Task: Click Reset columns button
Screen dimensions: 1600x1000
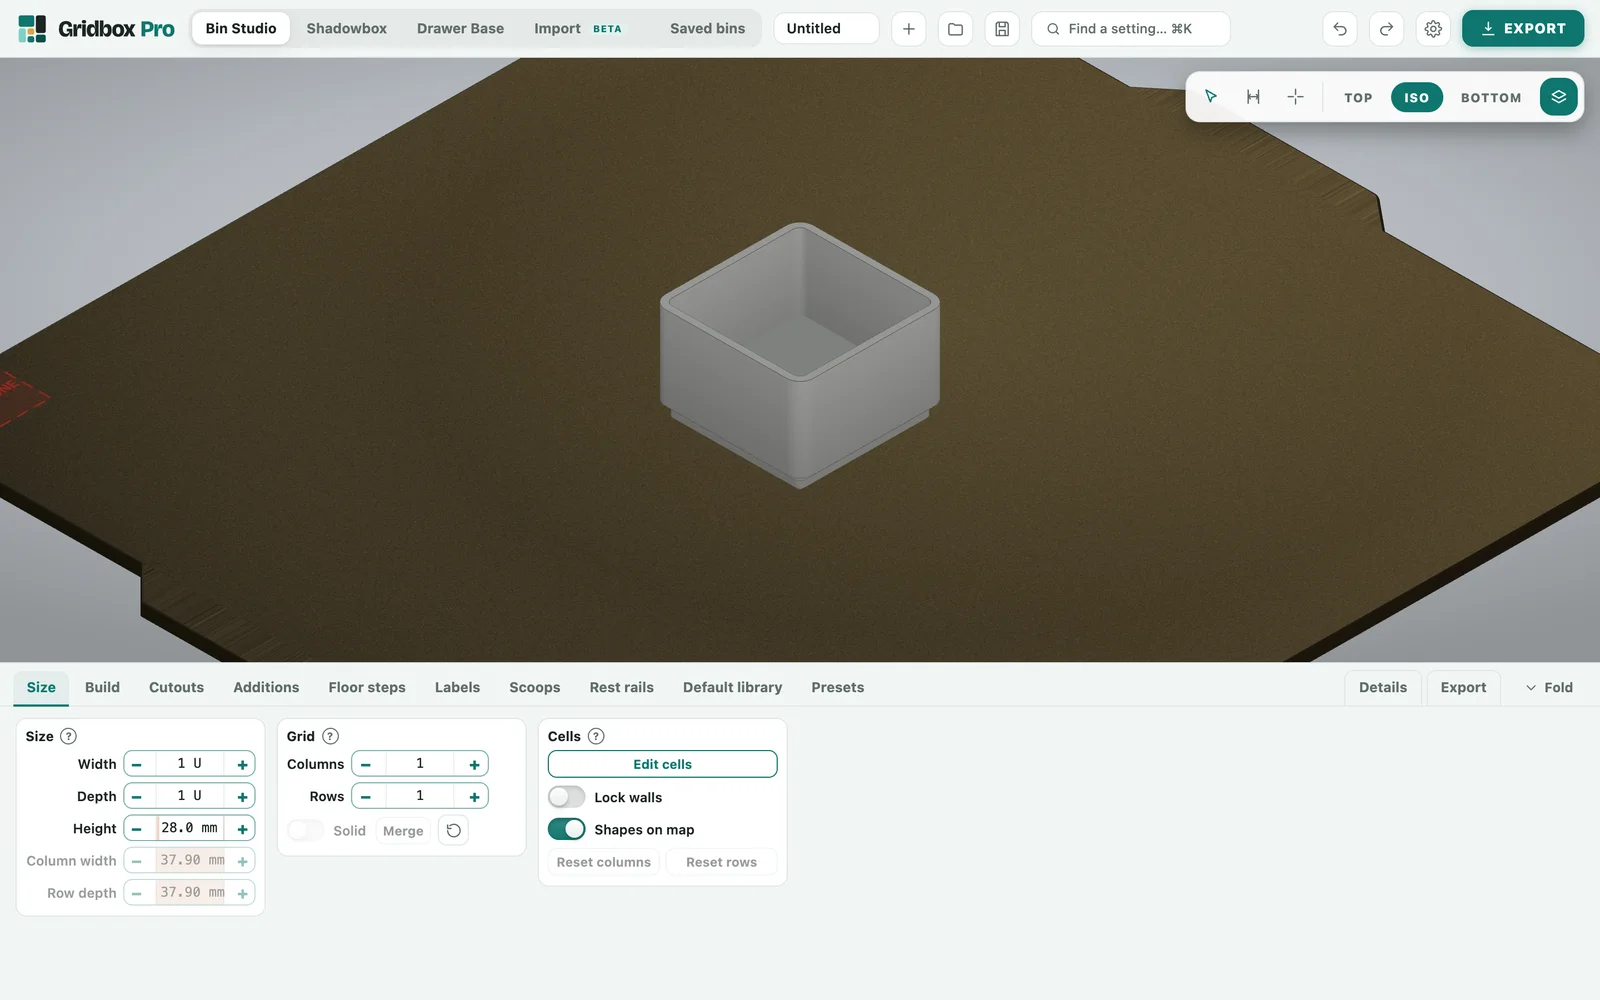Action: click(x=603, y=862)
